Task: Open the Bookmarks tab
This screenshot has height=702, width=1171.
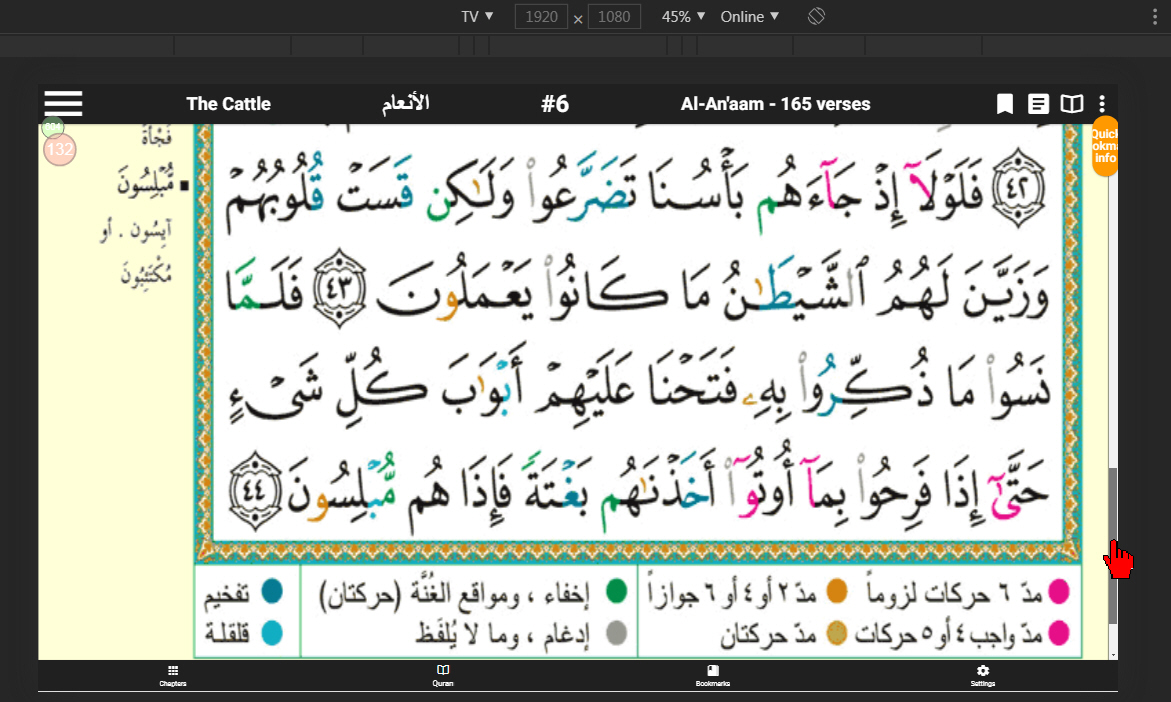Action: [713, 676]
